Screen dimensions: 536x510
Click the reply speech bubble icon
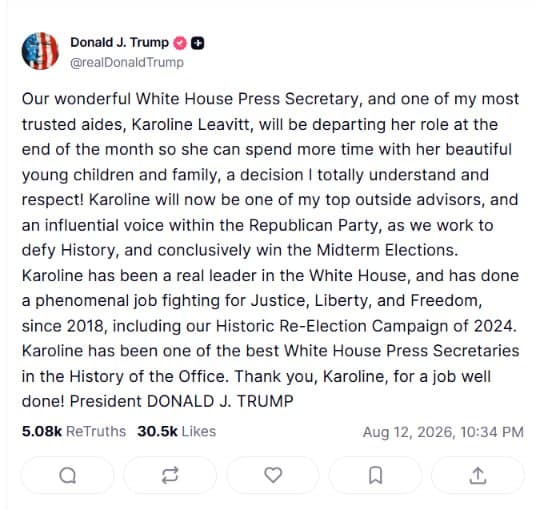[x=68, y=475]
